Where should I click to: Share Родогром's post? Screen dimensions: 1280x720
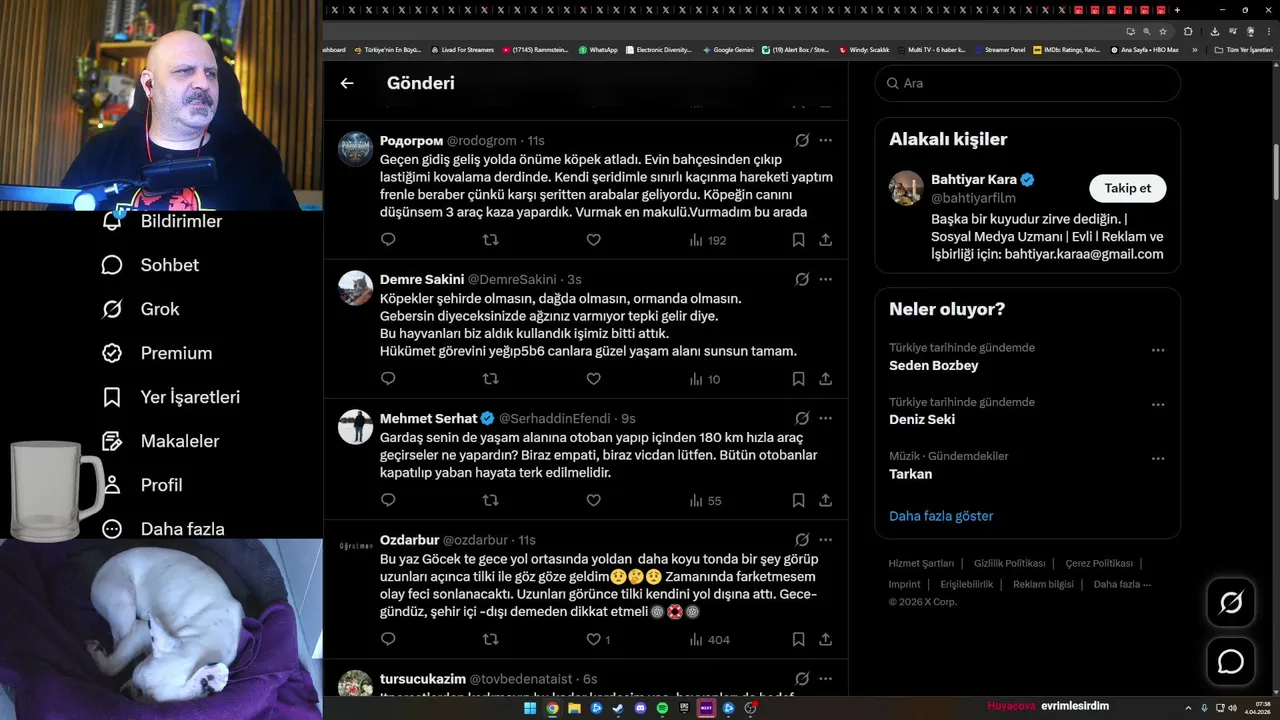[826, 240]
